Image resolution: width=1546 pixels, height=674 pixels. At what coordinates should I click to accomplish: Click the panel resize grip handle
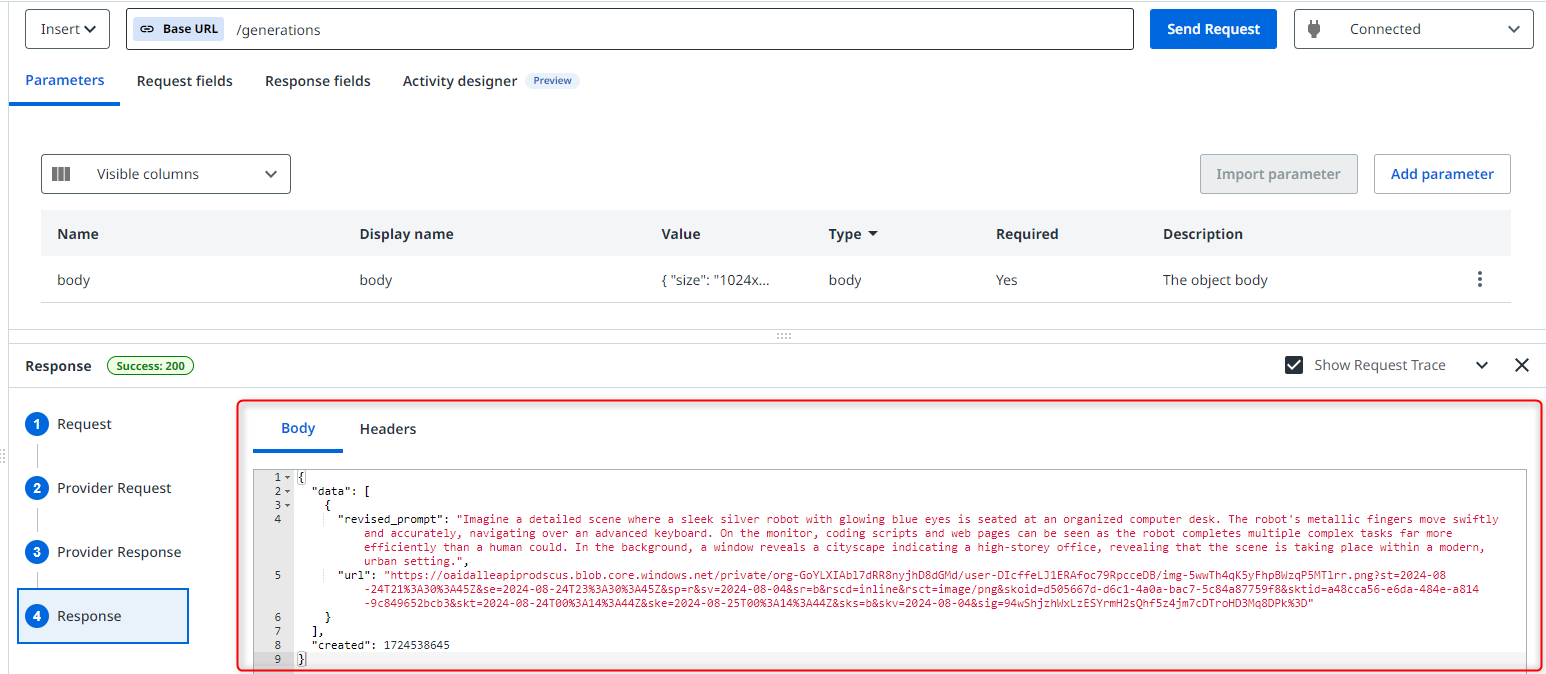(x=784, y=336)
